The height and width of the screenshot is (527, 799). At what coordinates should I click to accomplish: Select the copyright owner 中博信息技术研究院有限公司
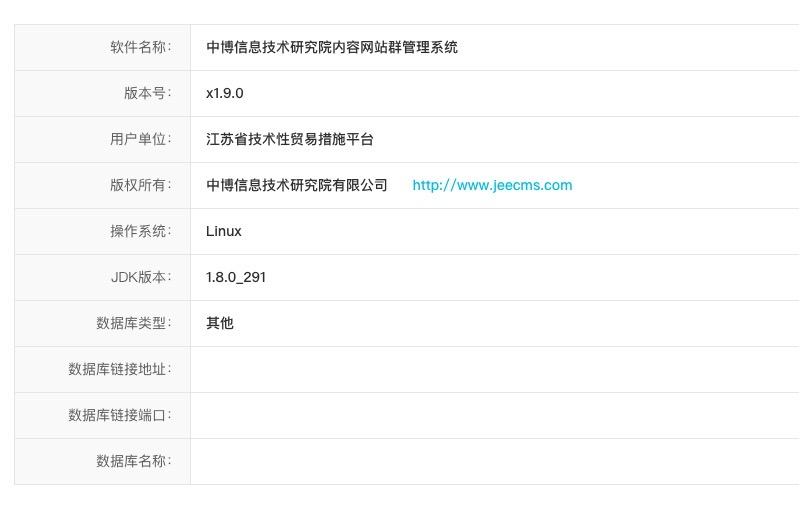(x=297, y=185)
